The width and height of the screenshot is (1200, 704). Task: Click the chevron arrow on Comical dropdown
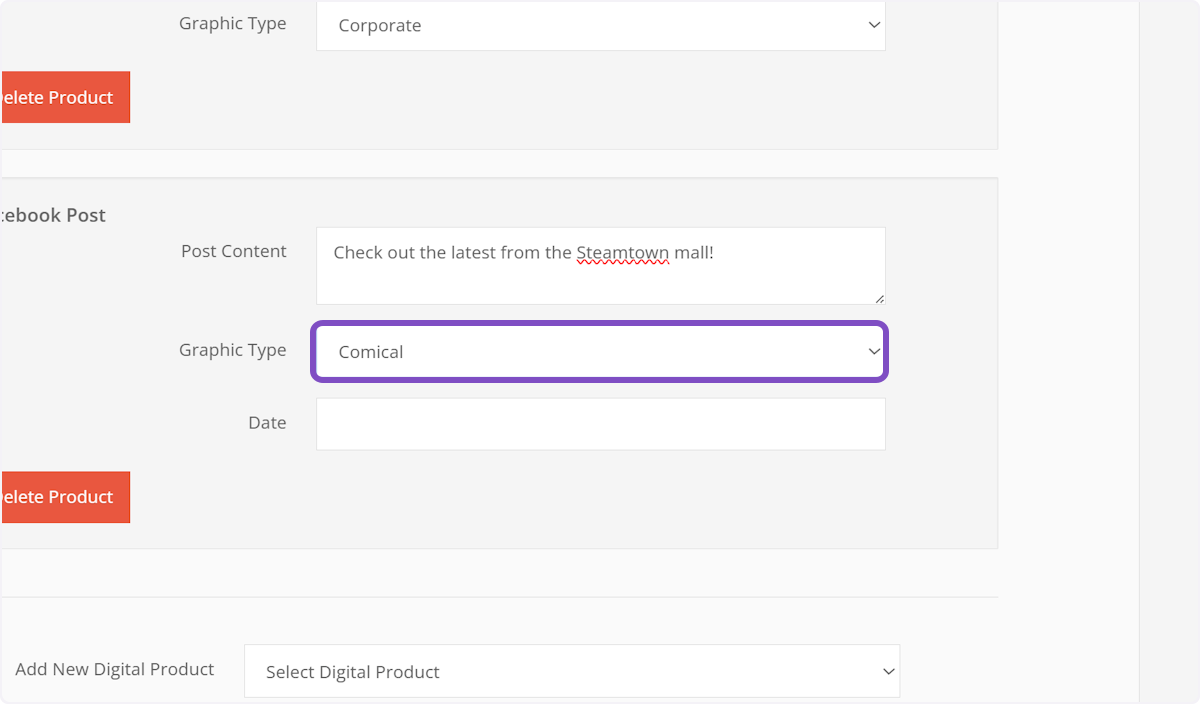874,351
